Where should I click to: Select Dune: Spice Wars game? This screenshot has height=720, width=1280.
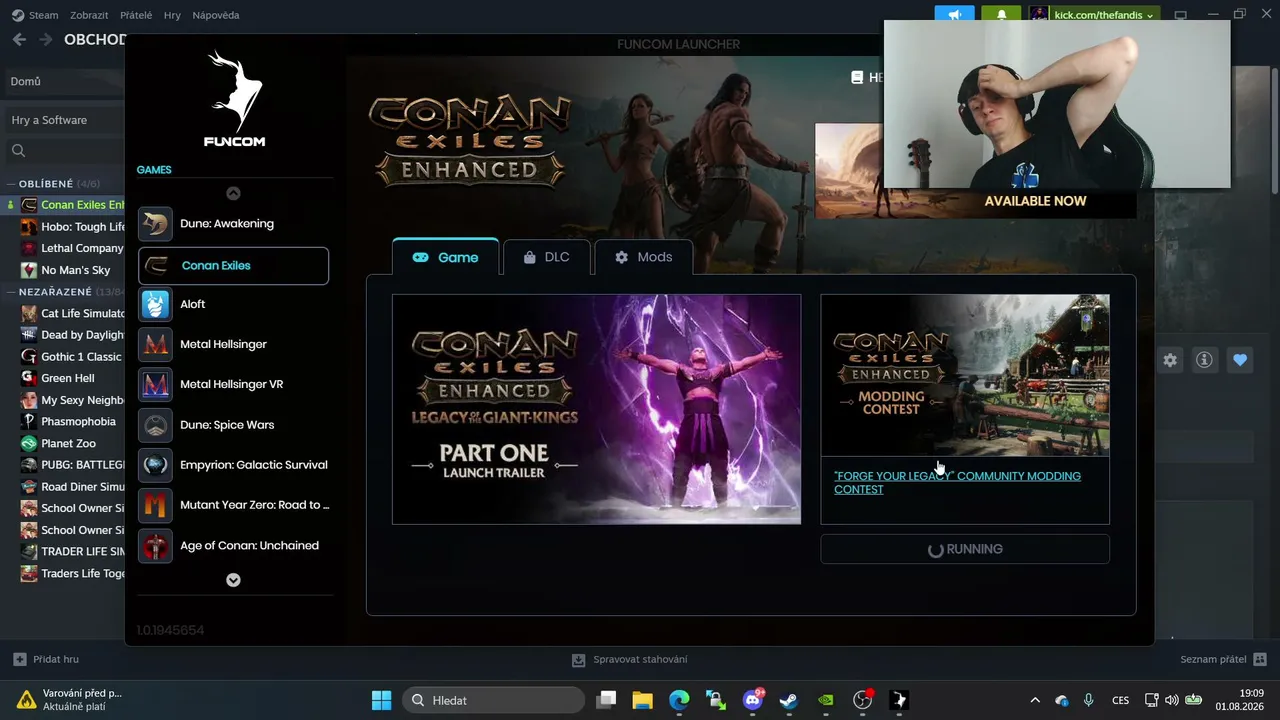point(233,425)
